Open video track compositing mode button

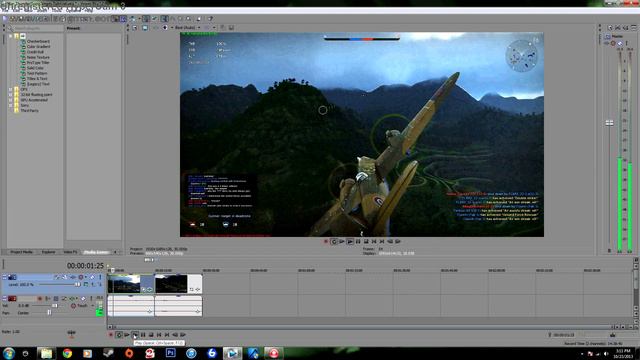[86, 284]
